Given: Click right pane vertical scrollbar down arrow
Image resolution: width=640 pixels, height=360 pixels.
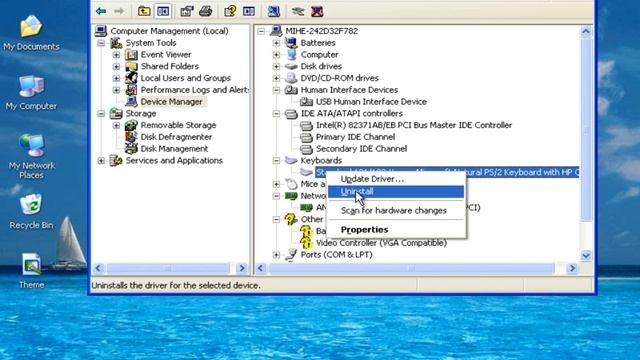Looking at the screenshot, I should tap(586, 256).
